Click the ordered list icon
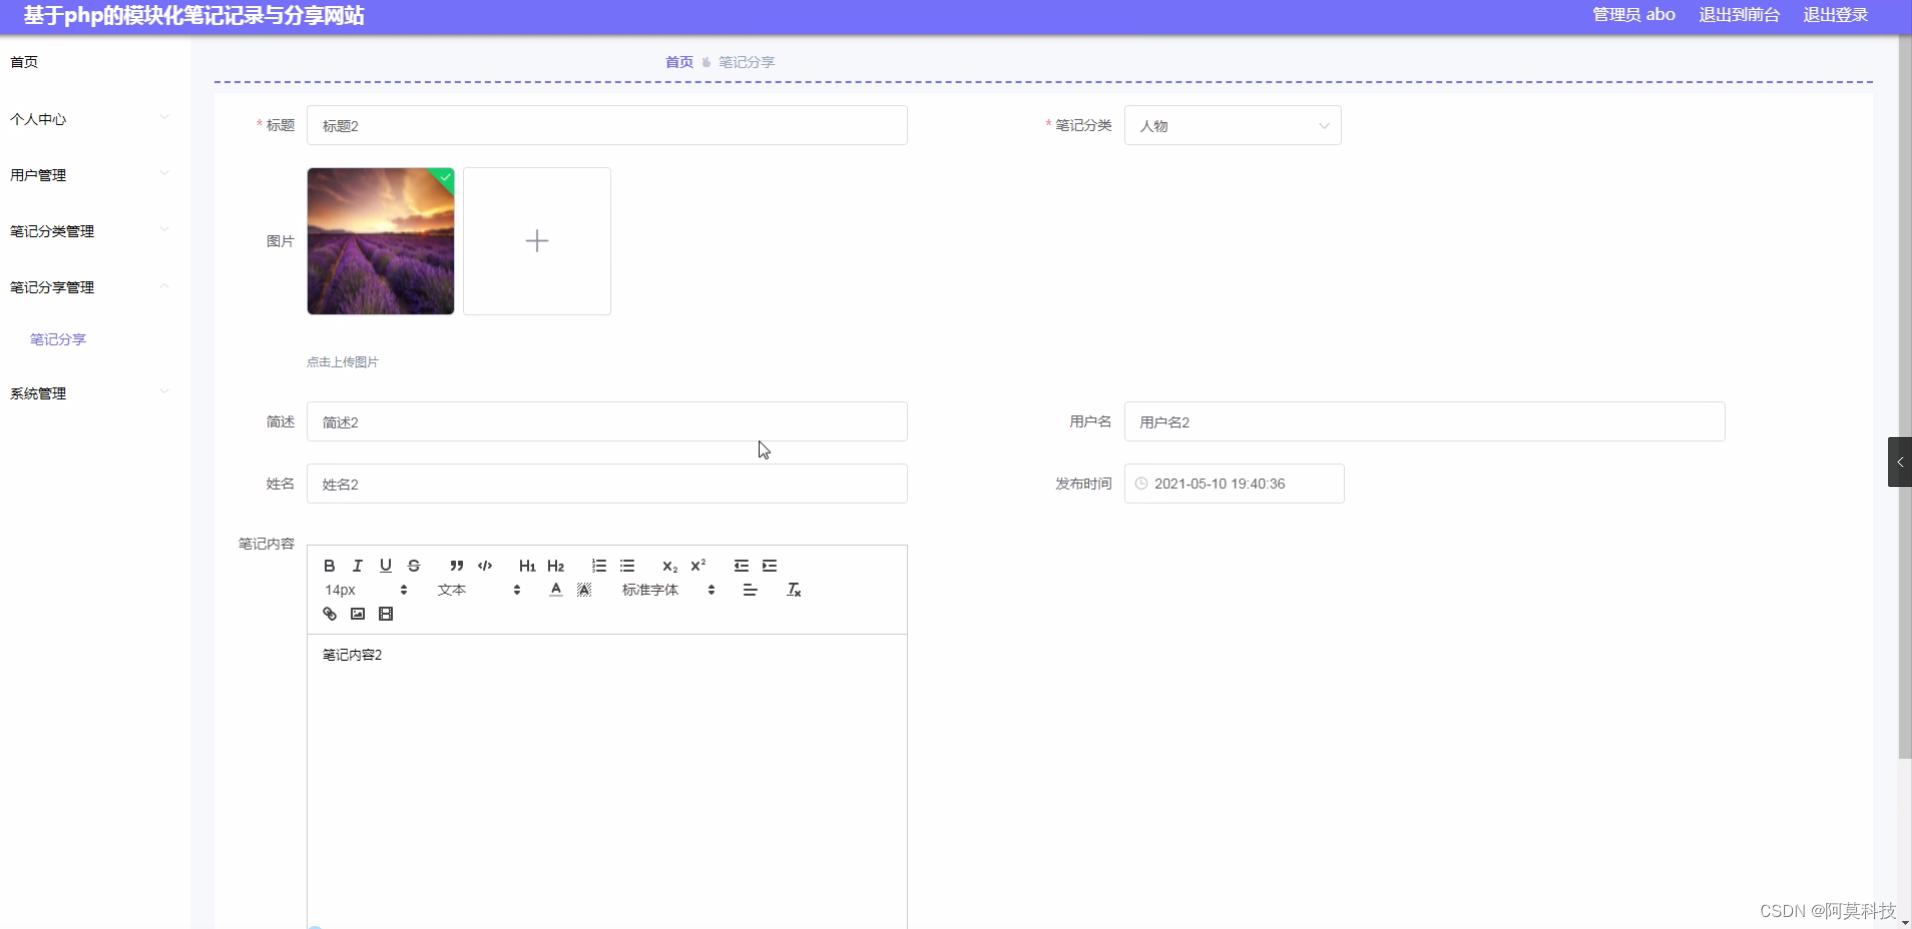 [x=598, y=565]
